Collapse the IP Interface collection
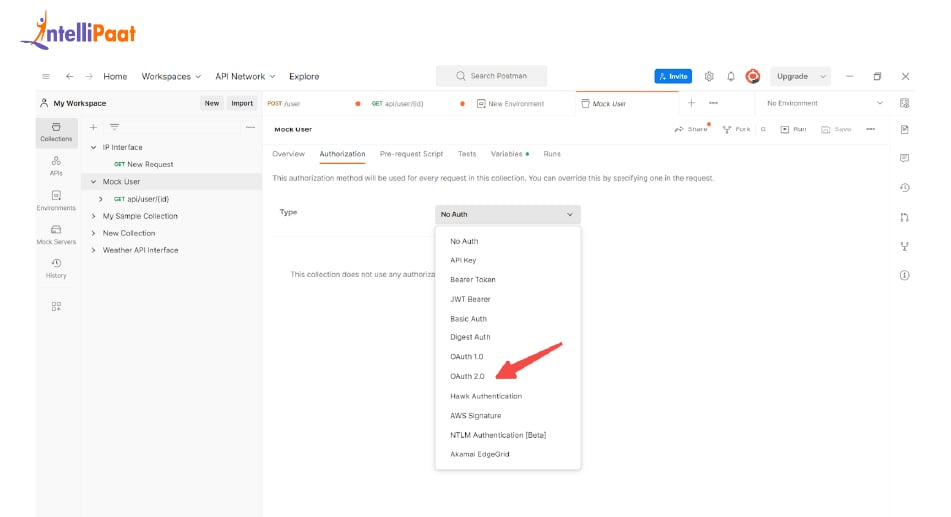Image resolution: width=951 pixels, height=517 pixels. coord(93,147)
